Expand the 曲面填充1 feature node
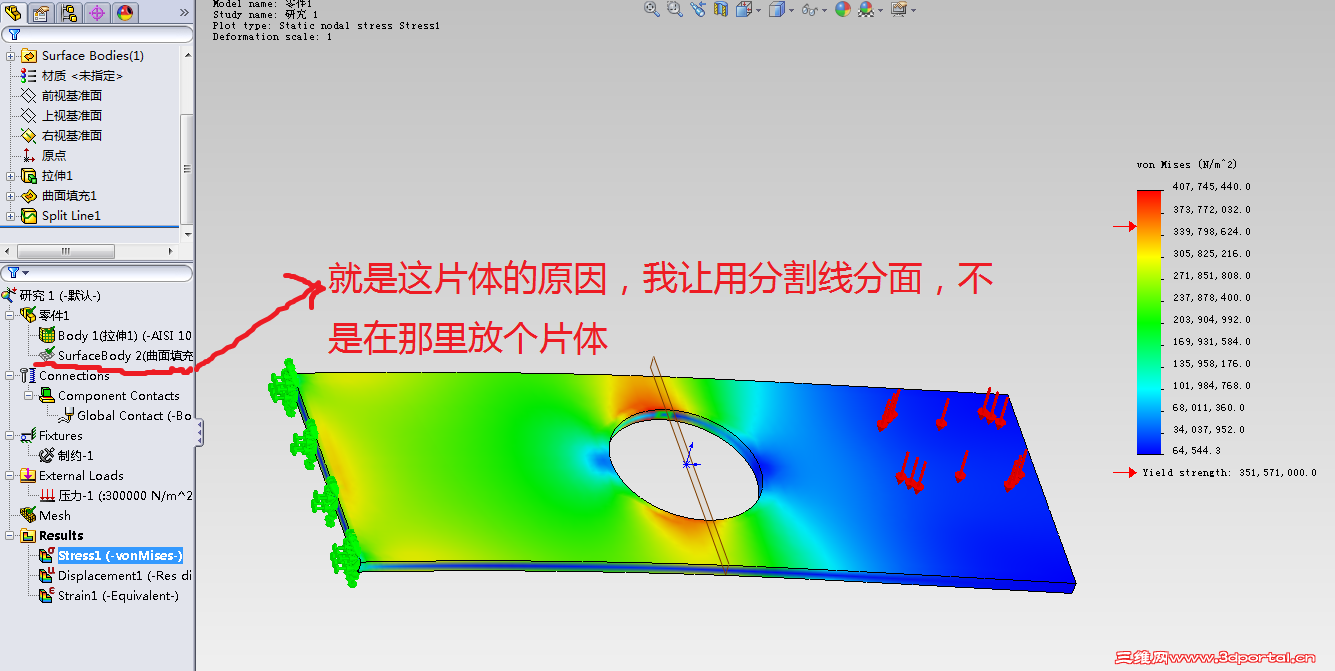 point(11,196)
